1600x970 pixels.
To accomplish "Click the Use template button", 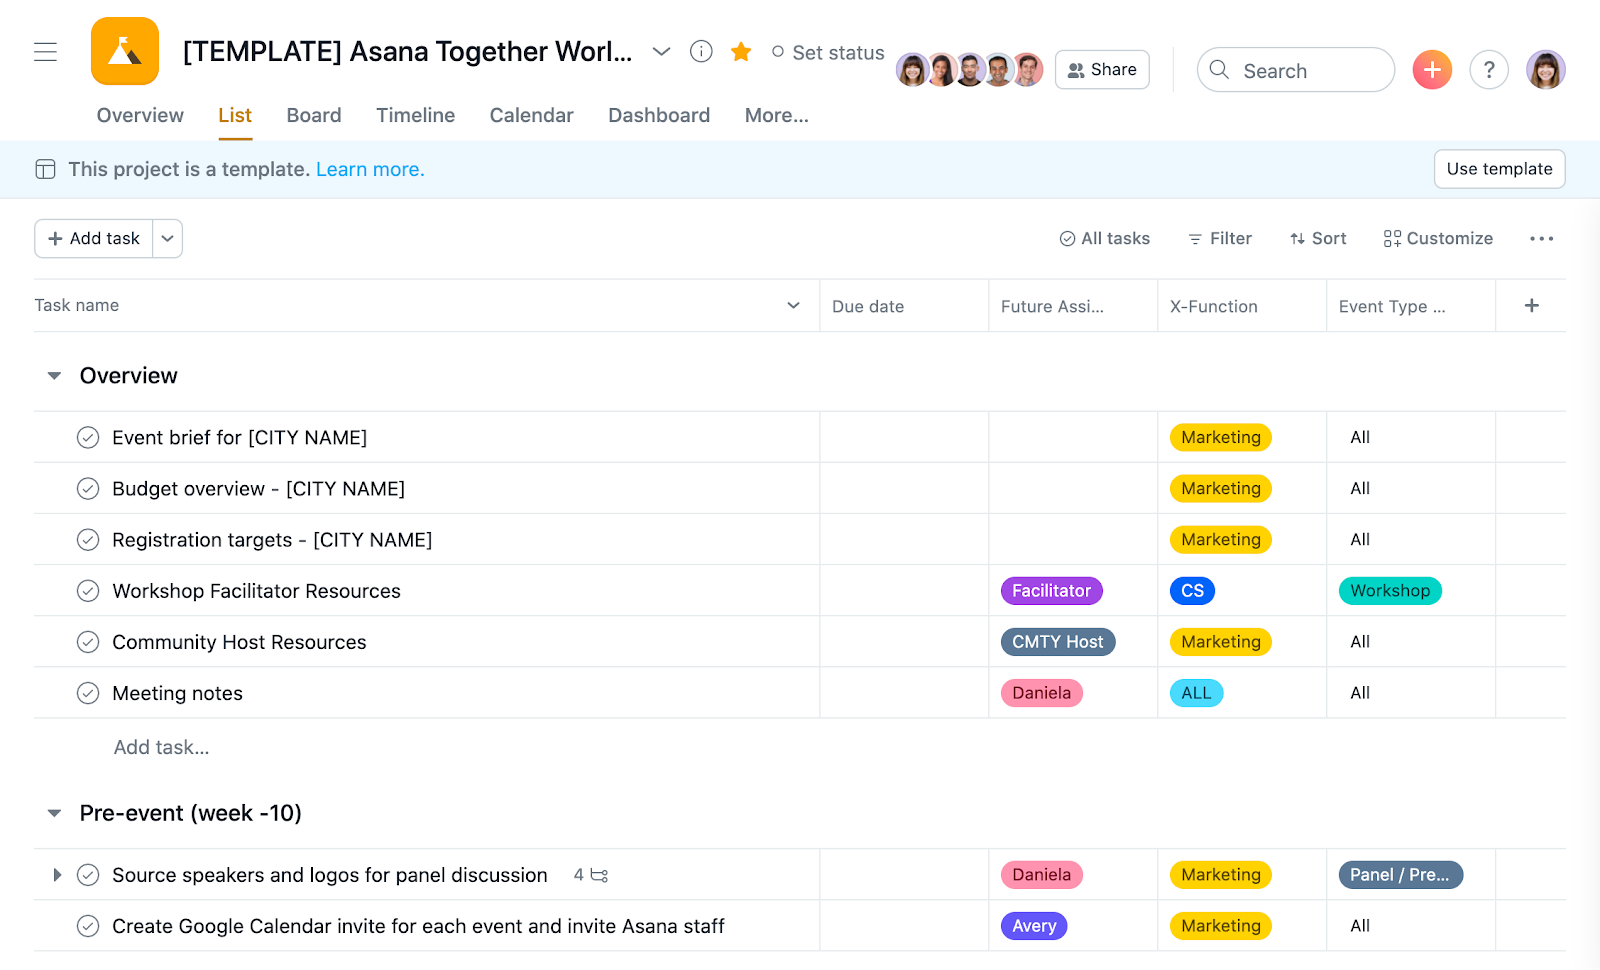I will pos(1499,169).
